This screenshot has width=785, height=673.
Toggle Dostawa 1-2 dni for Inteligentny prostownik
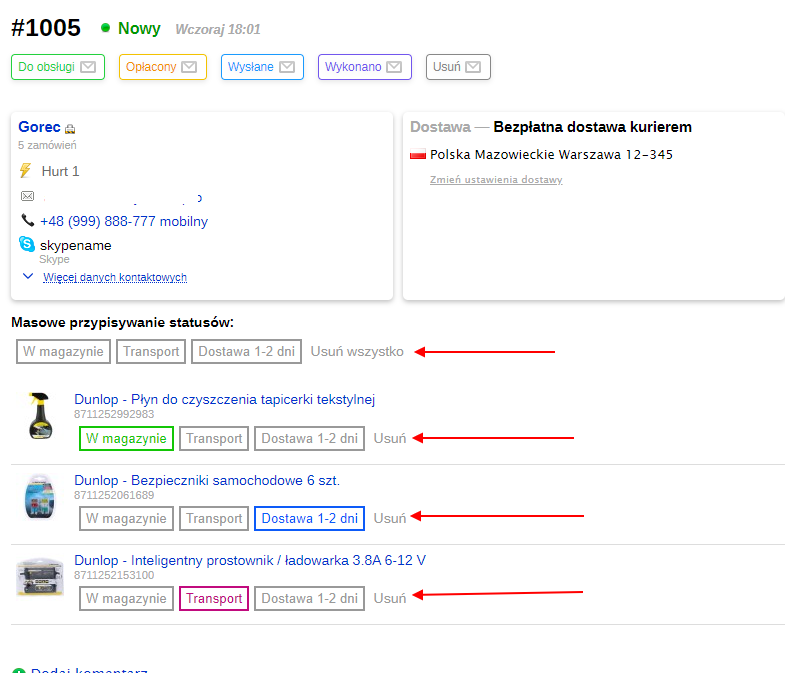click(309, 598)
